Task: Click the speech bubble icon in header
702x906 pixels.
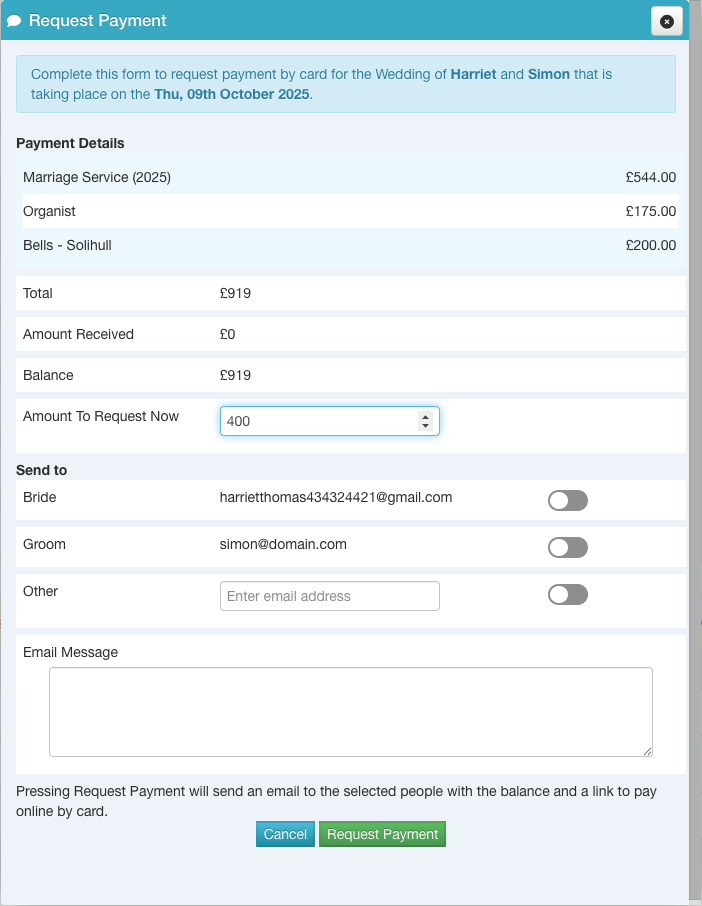Action: pos(14,21)
